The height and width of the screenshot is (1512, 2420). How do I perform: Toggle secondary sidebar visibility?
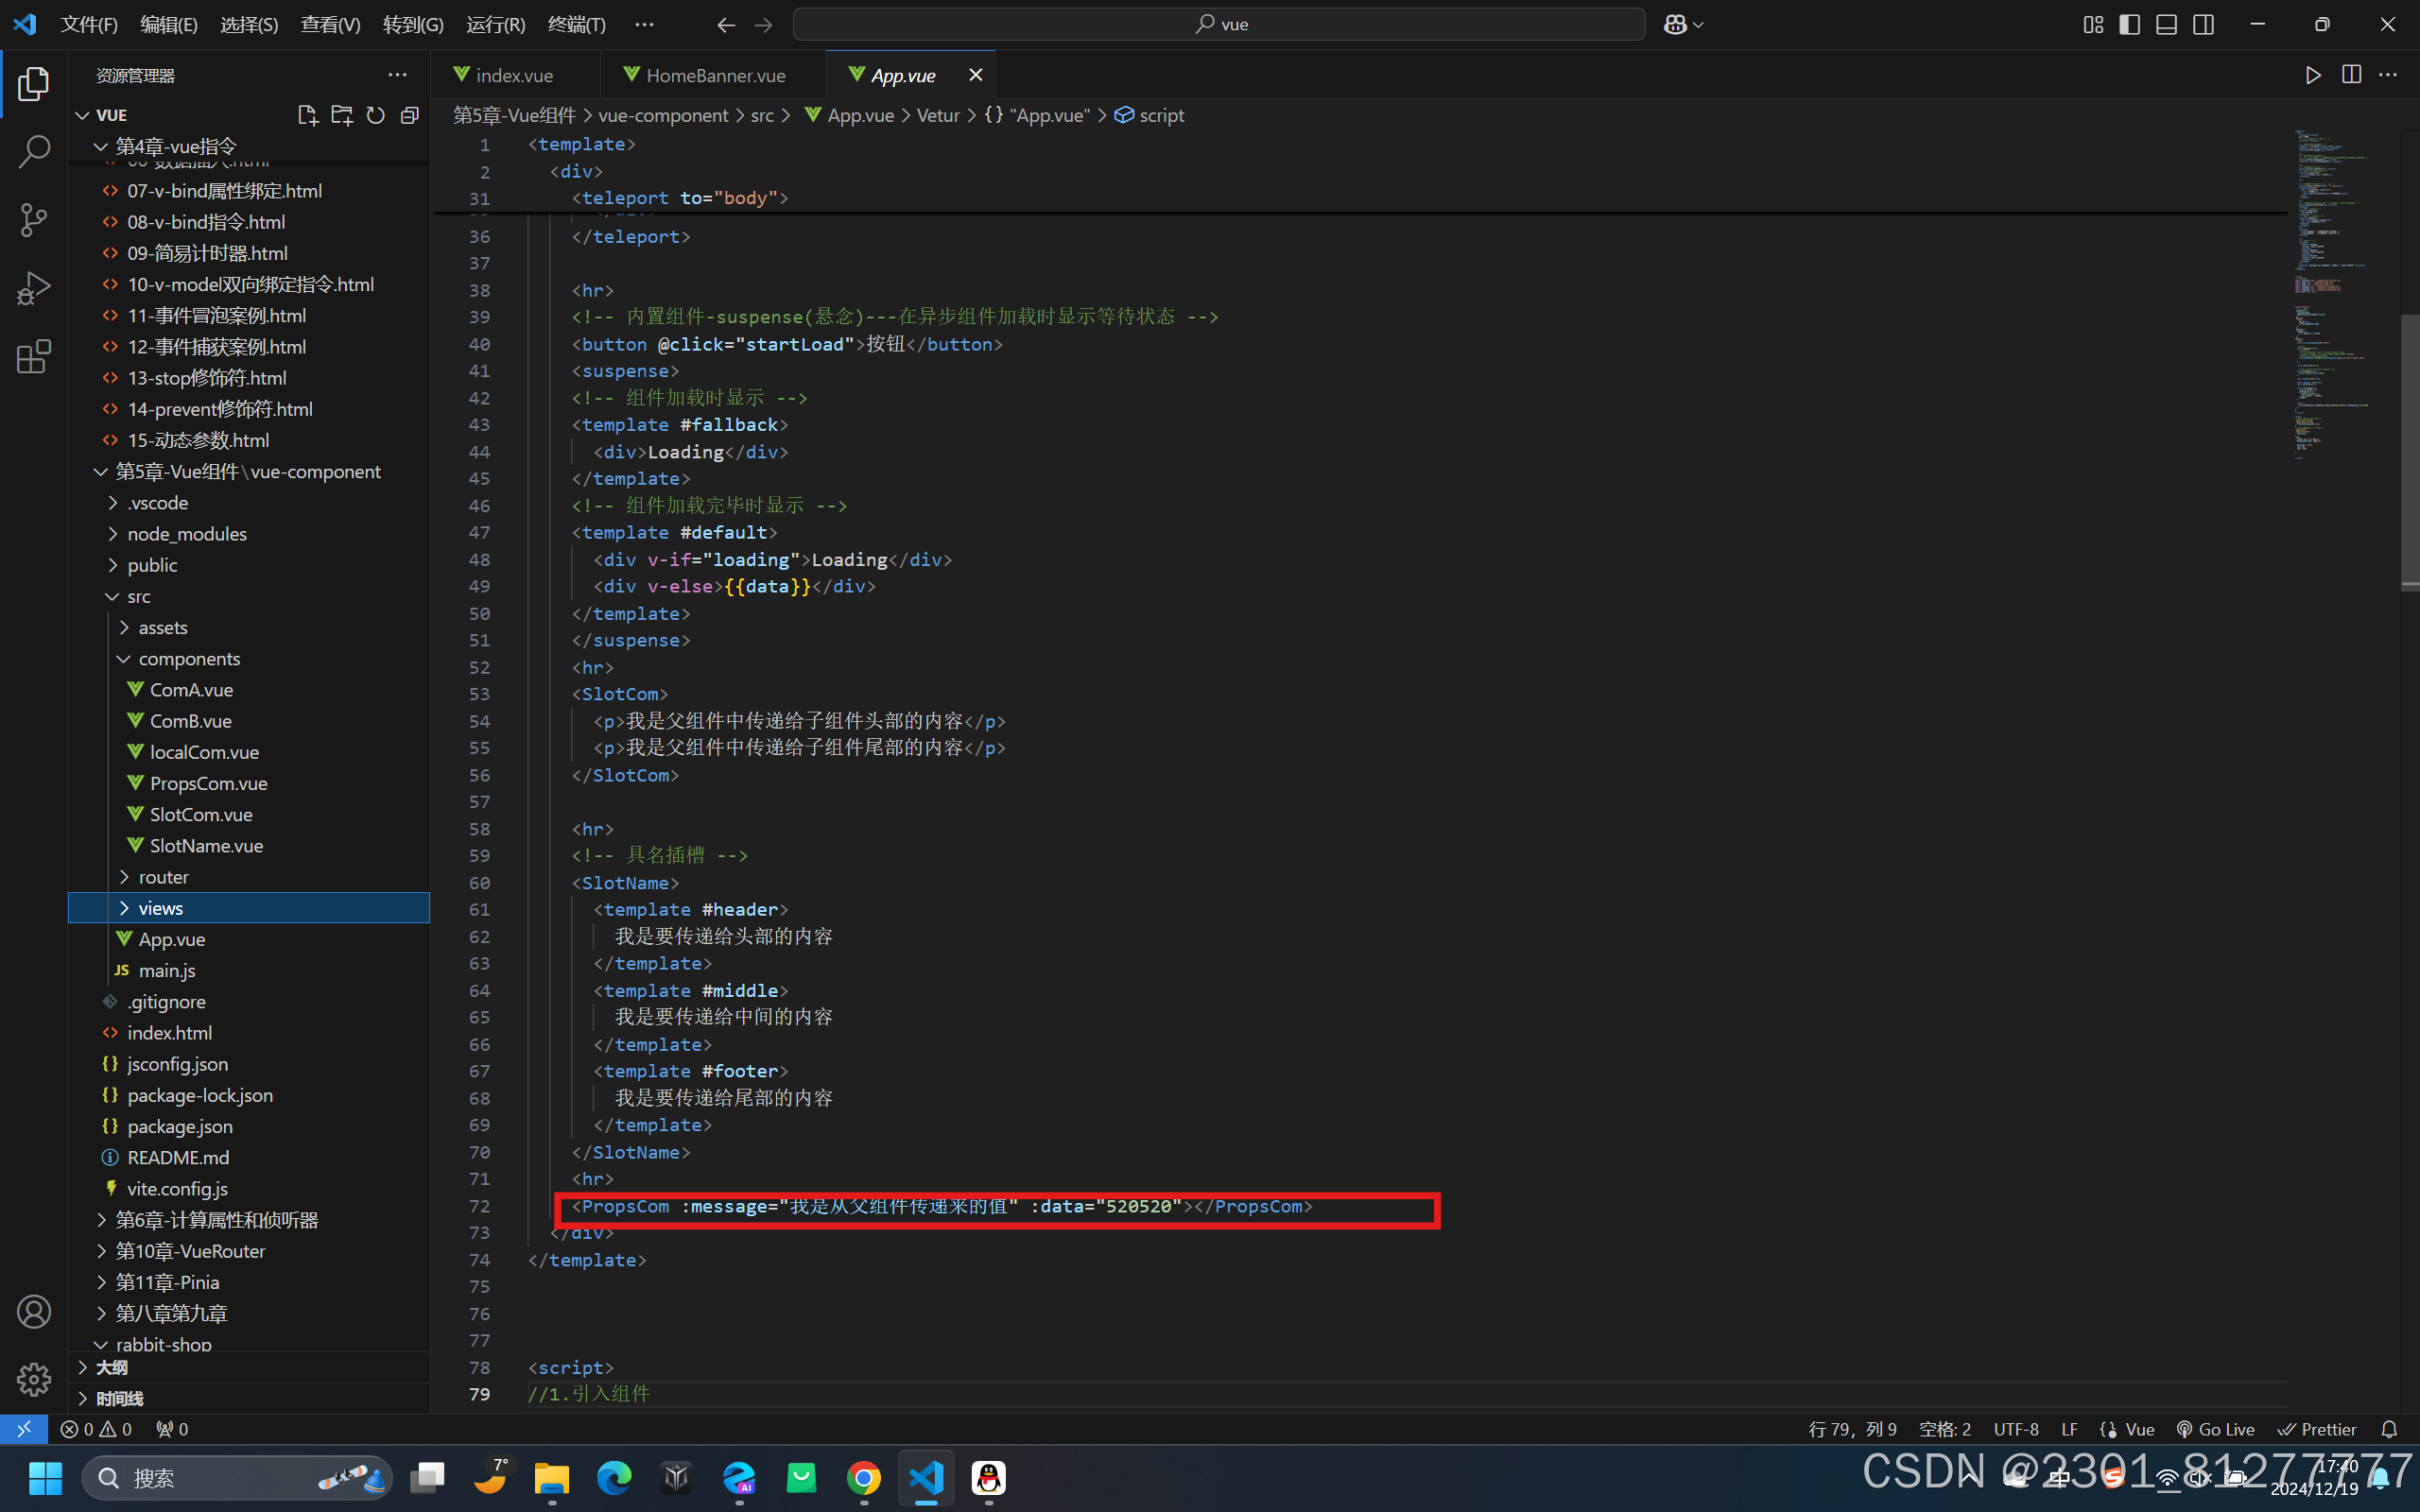[x=2203, y=24]
